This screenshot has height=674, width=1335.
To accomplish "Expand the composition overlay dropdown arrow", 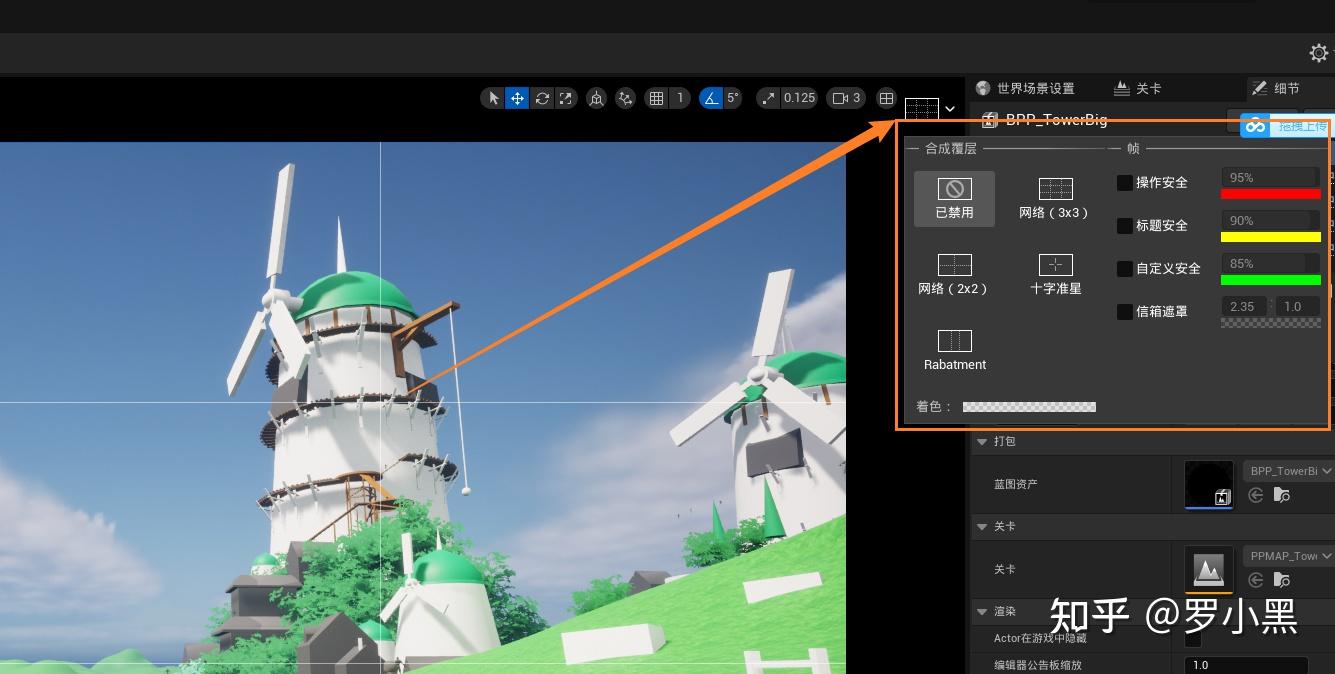I will point(950,109).
